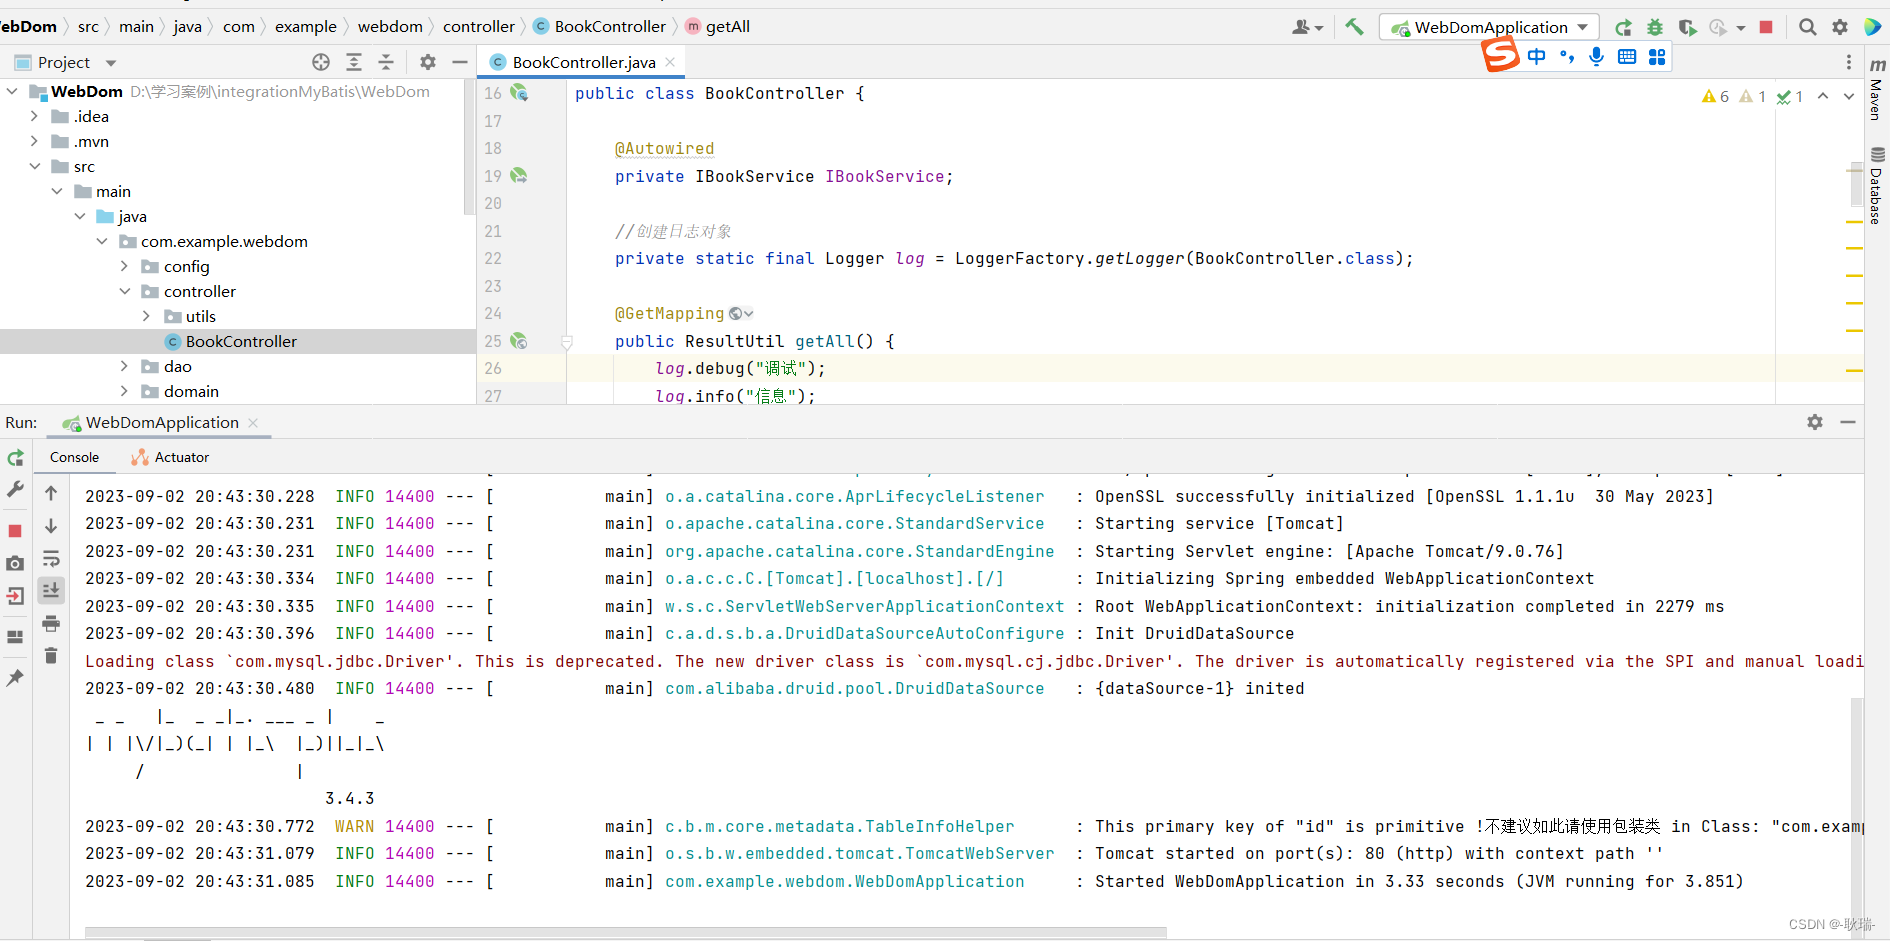Expand the .idea folder
This screenshot has width=1890, height=941.
pyautogui.click(x=34, y=116)
